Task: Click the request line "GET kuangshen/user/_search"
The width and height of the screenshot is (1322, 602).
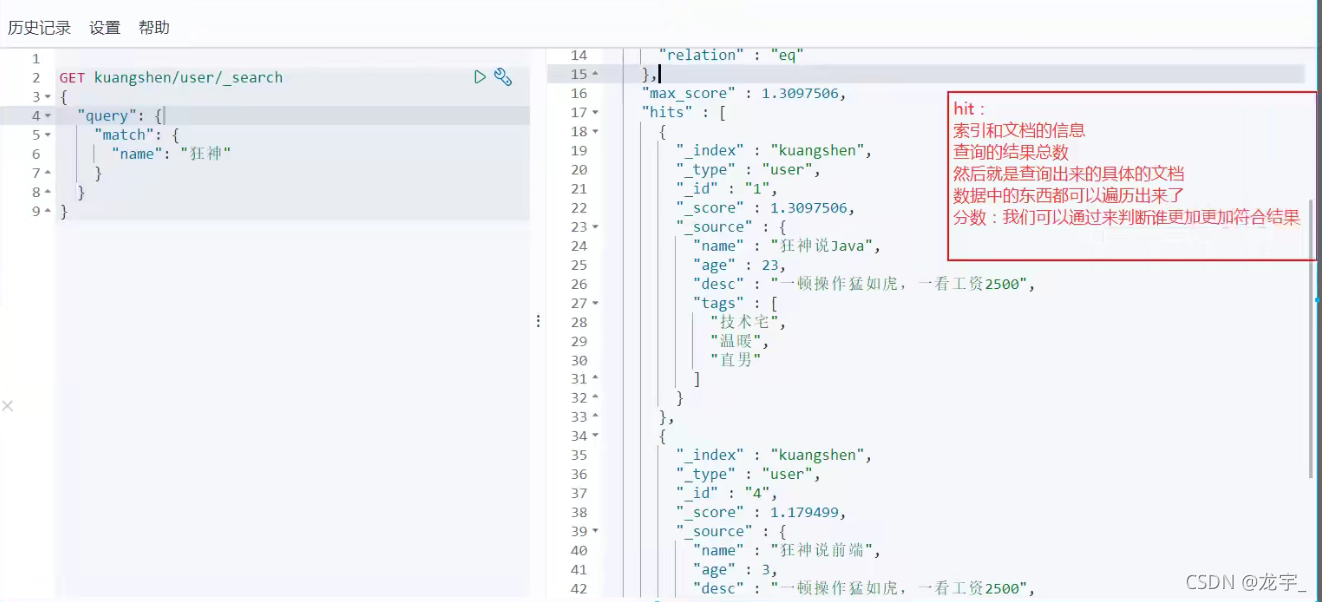Action: 171,78
